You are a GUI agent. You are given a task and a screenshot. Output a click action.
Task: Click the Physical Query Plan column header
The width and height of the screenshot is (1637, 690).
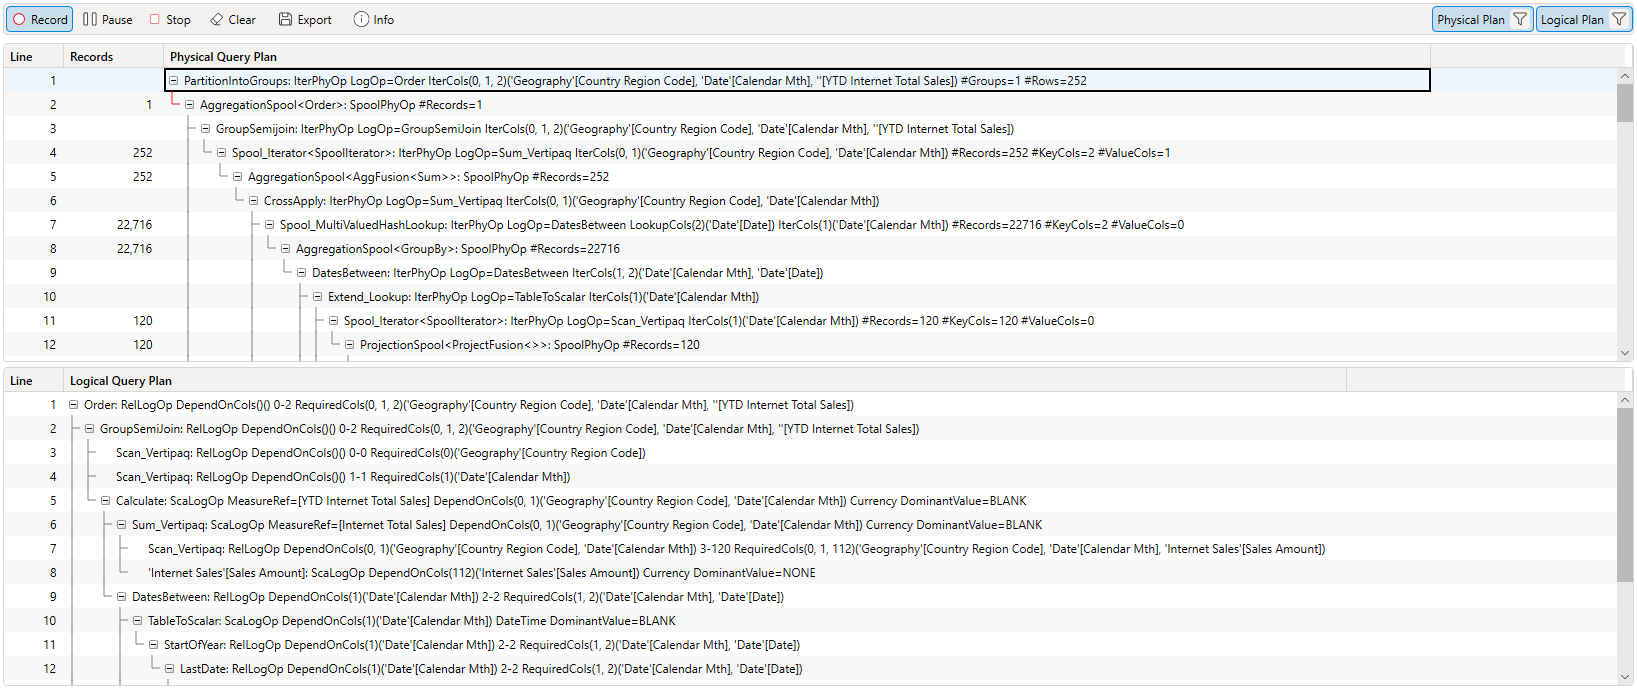[x=223, y=57]
